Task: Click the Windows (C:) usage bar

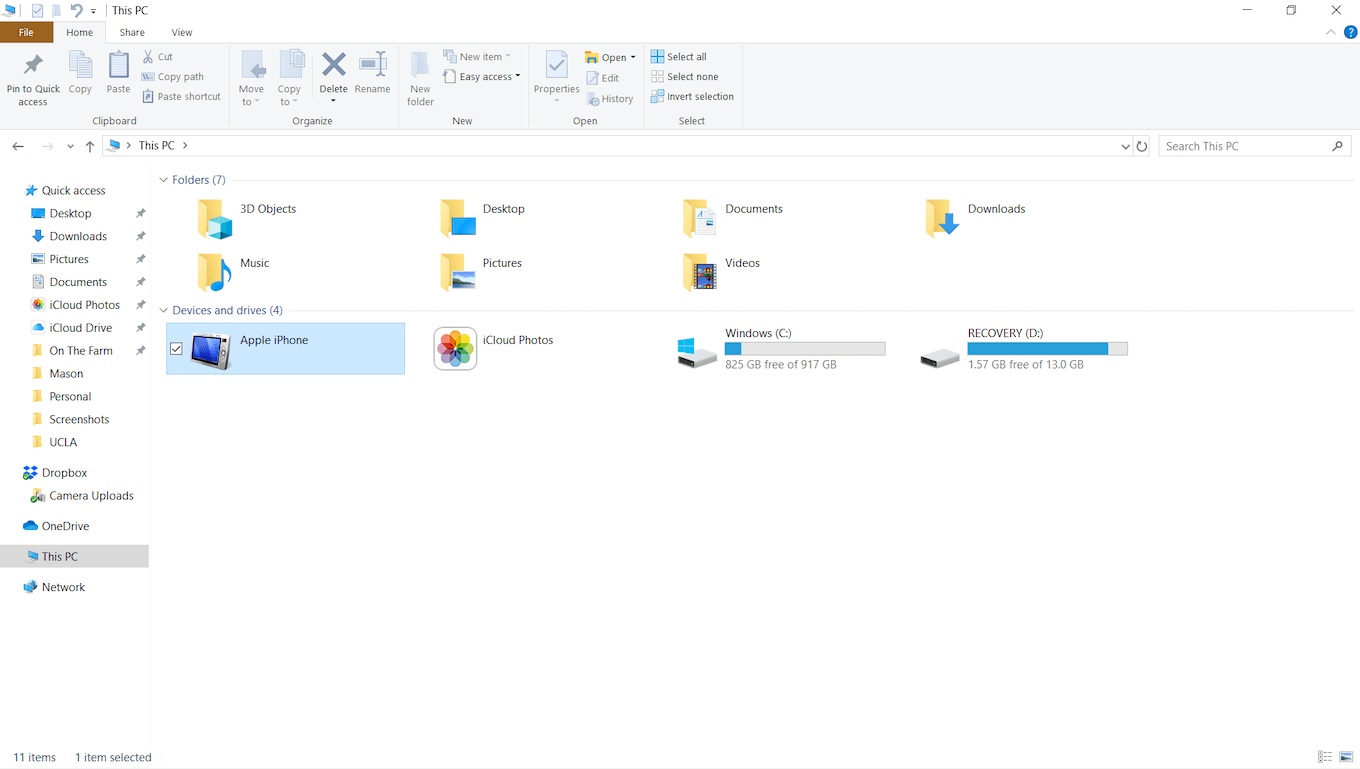Action: tap(805, 349)
